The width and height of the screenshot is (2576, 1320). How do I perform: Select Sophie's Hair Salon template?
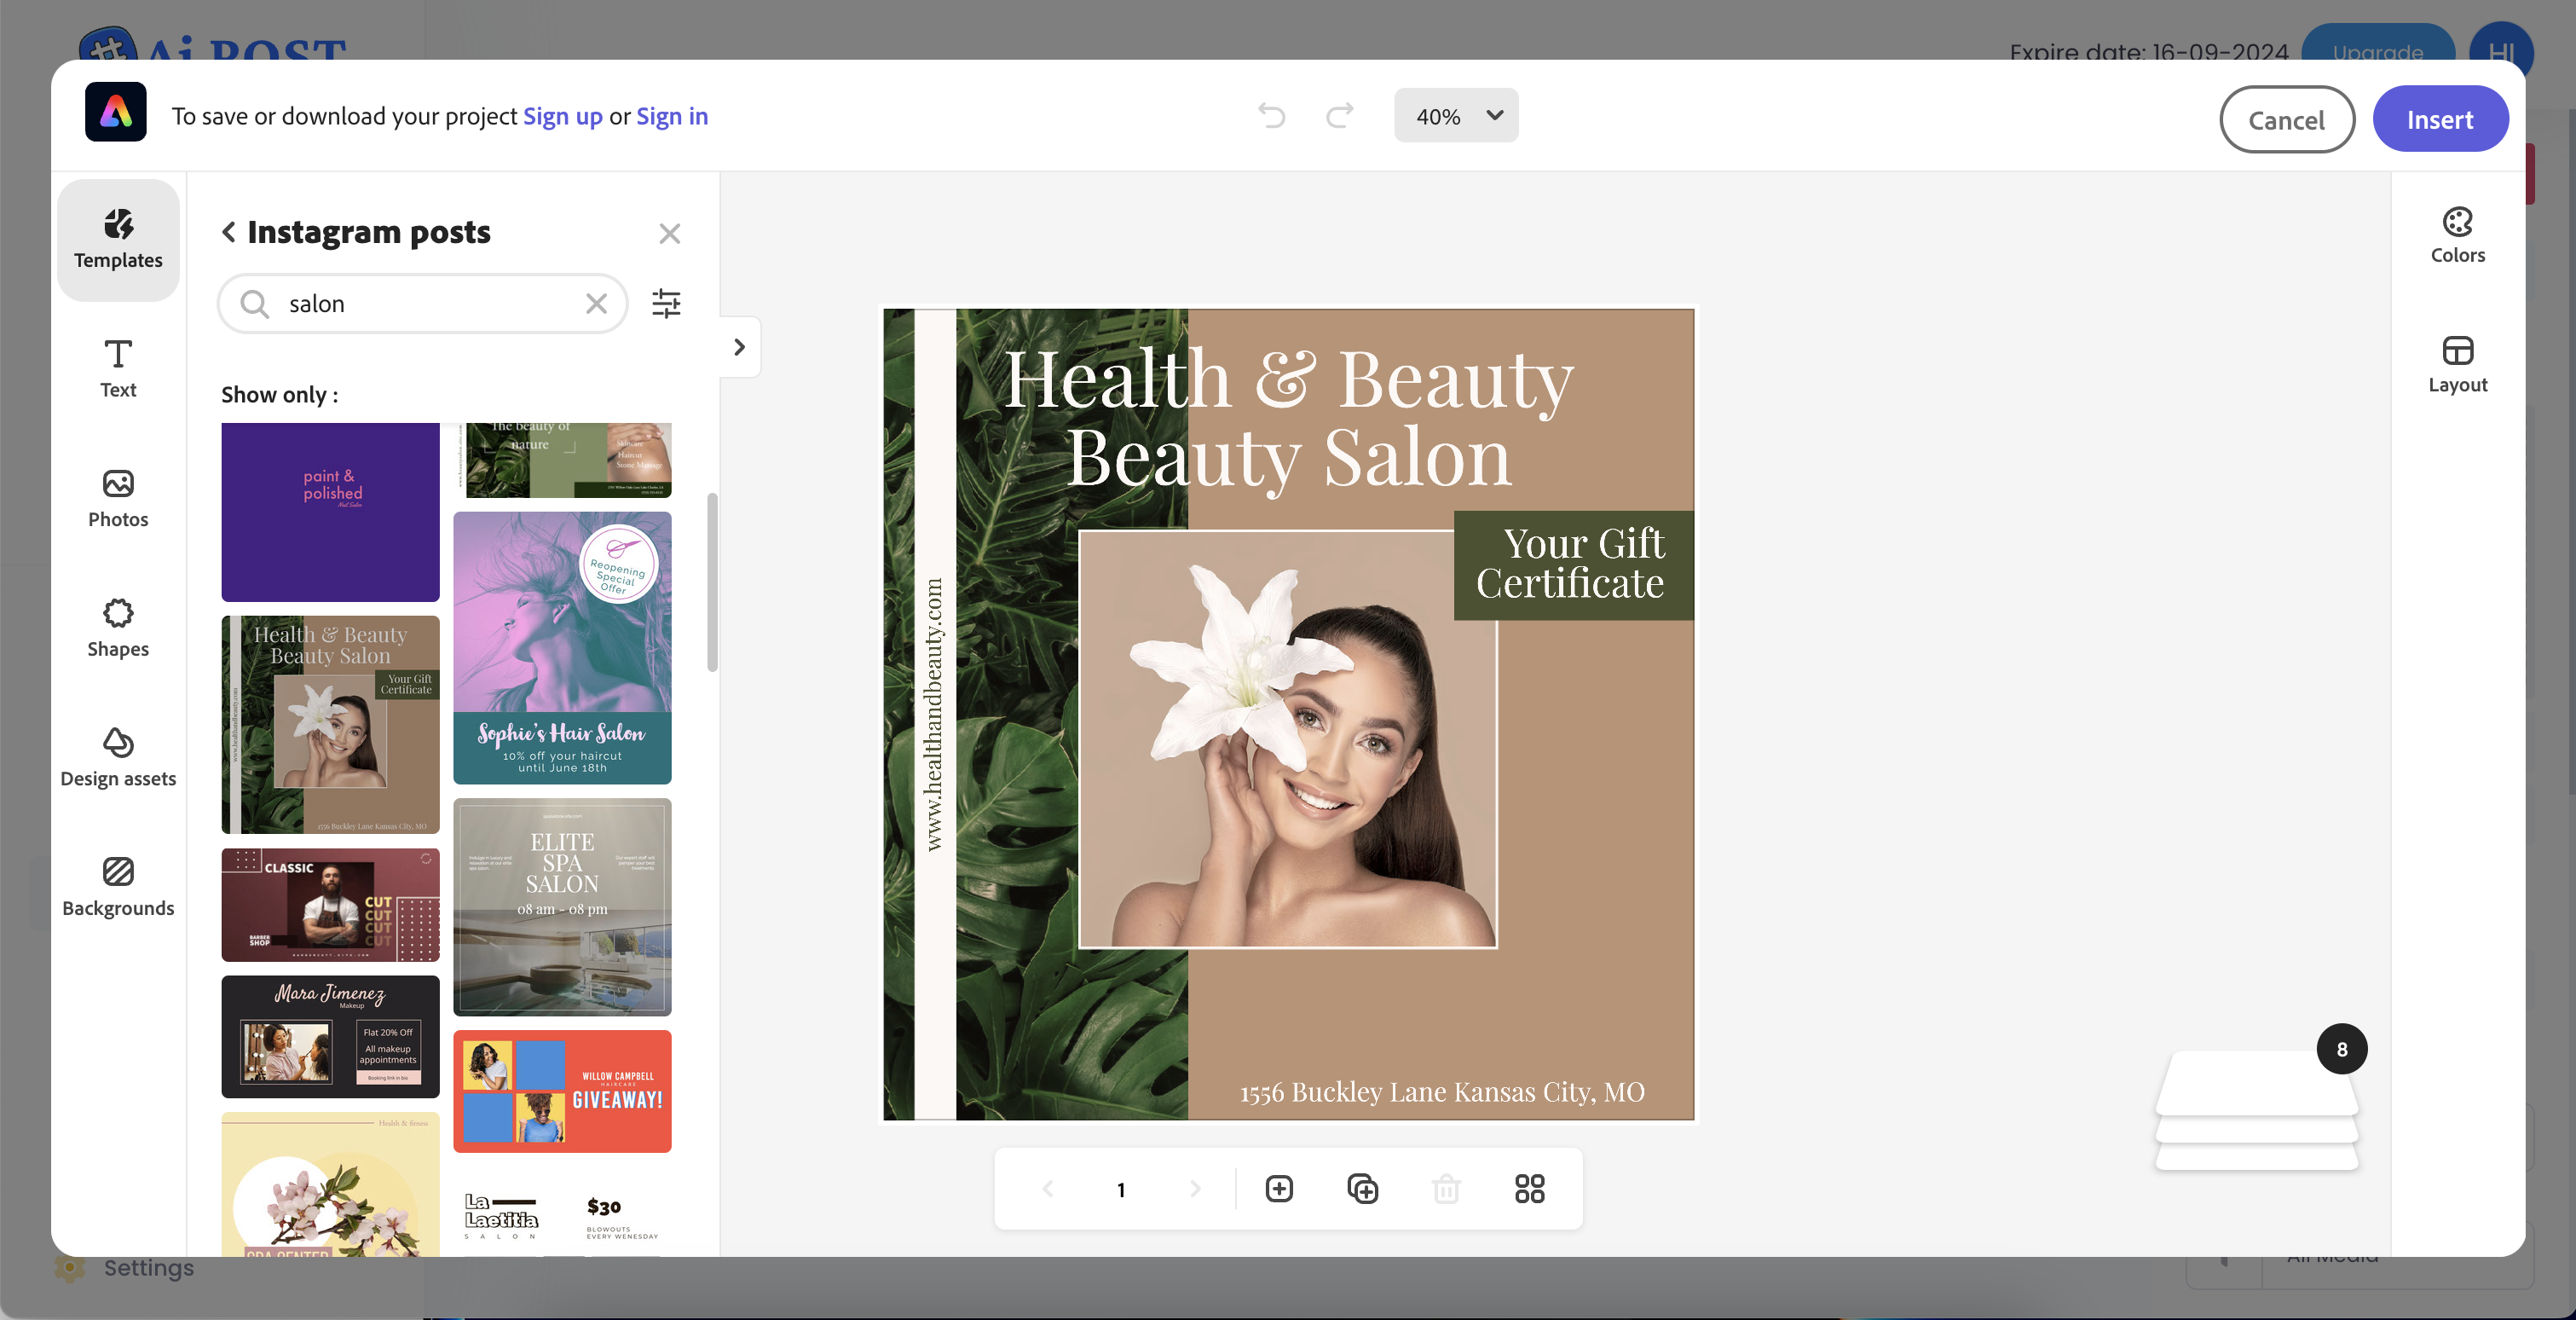[x=562, y=647]
